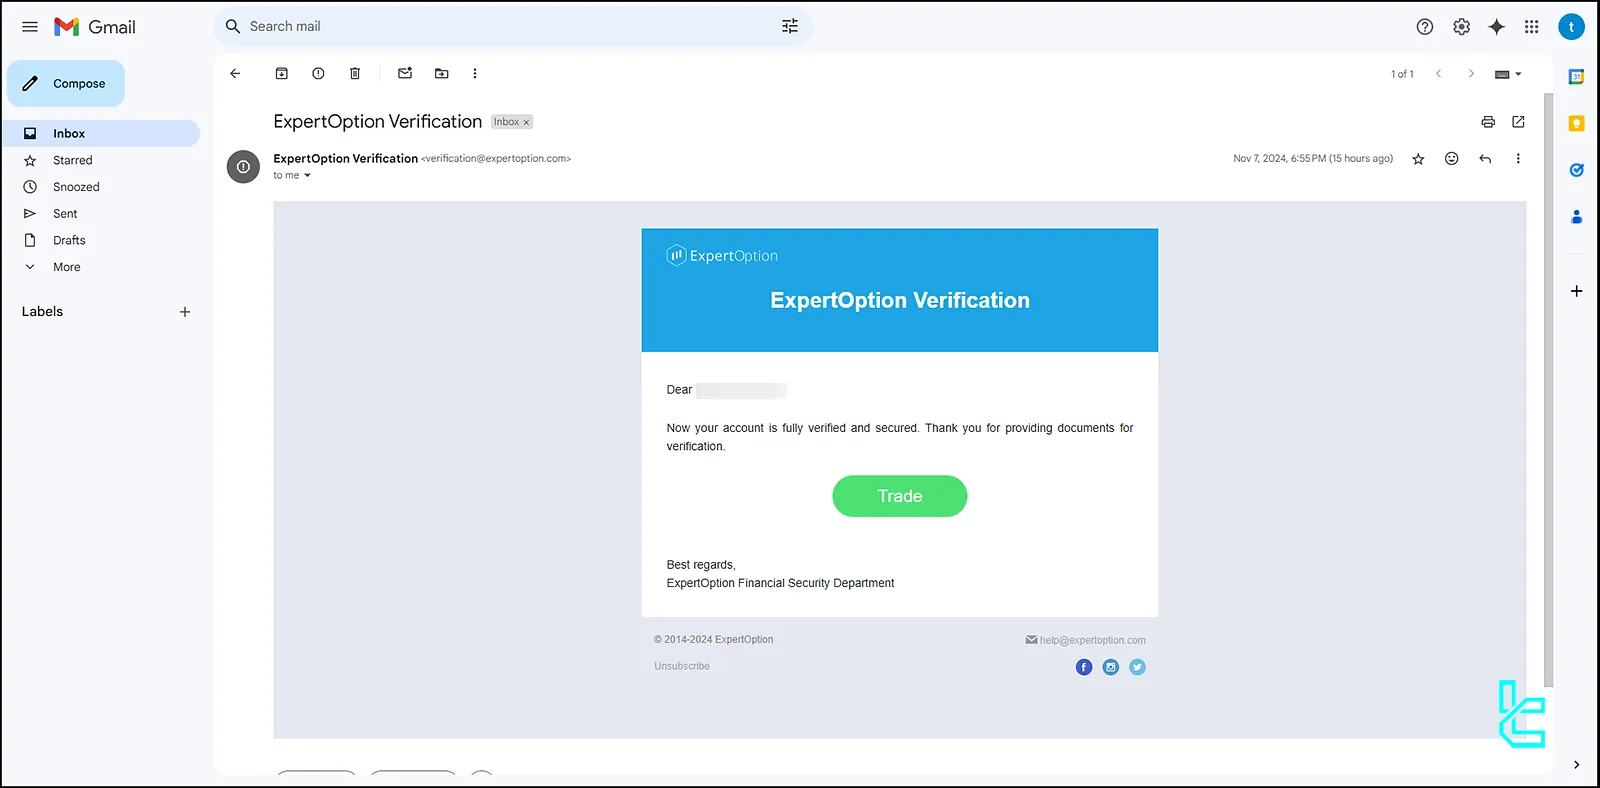Open the Gemini sparkle icon
The height and width of the screenshot is (788, 1600).
(x=1496, y=27)
